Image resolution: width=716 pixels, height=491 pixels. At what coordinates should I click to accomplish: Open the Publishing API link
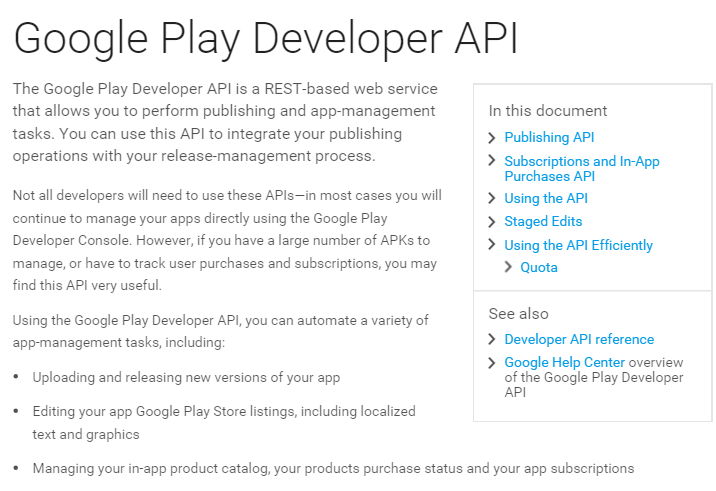point(549,137)
